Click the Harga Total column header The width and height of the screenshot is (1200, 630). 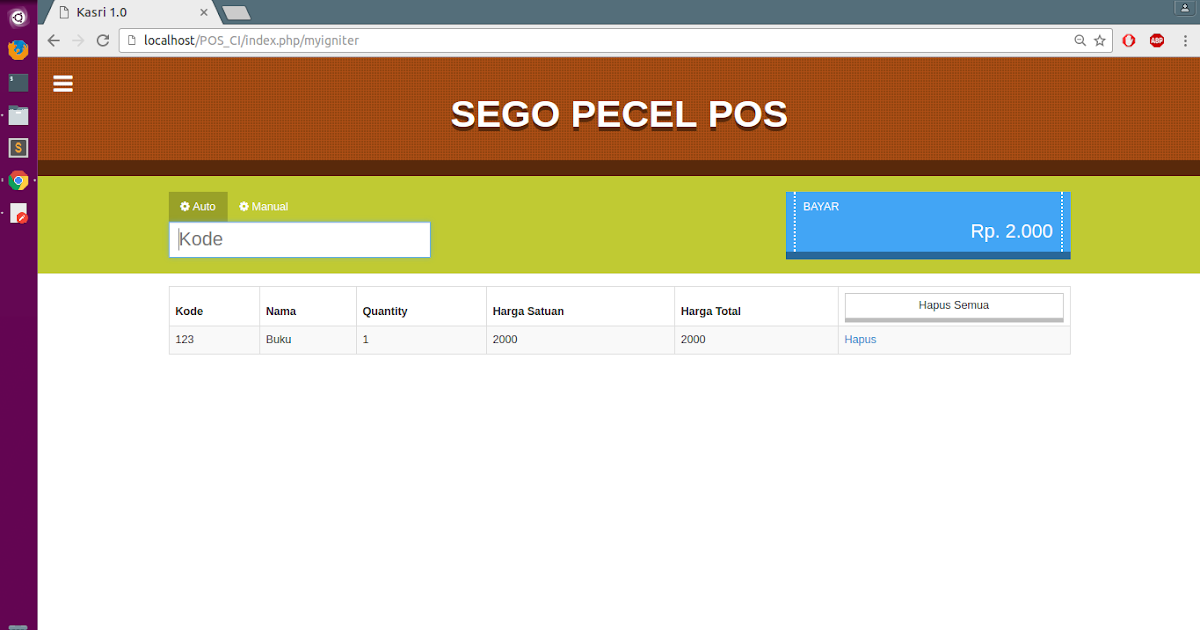711,311
